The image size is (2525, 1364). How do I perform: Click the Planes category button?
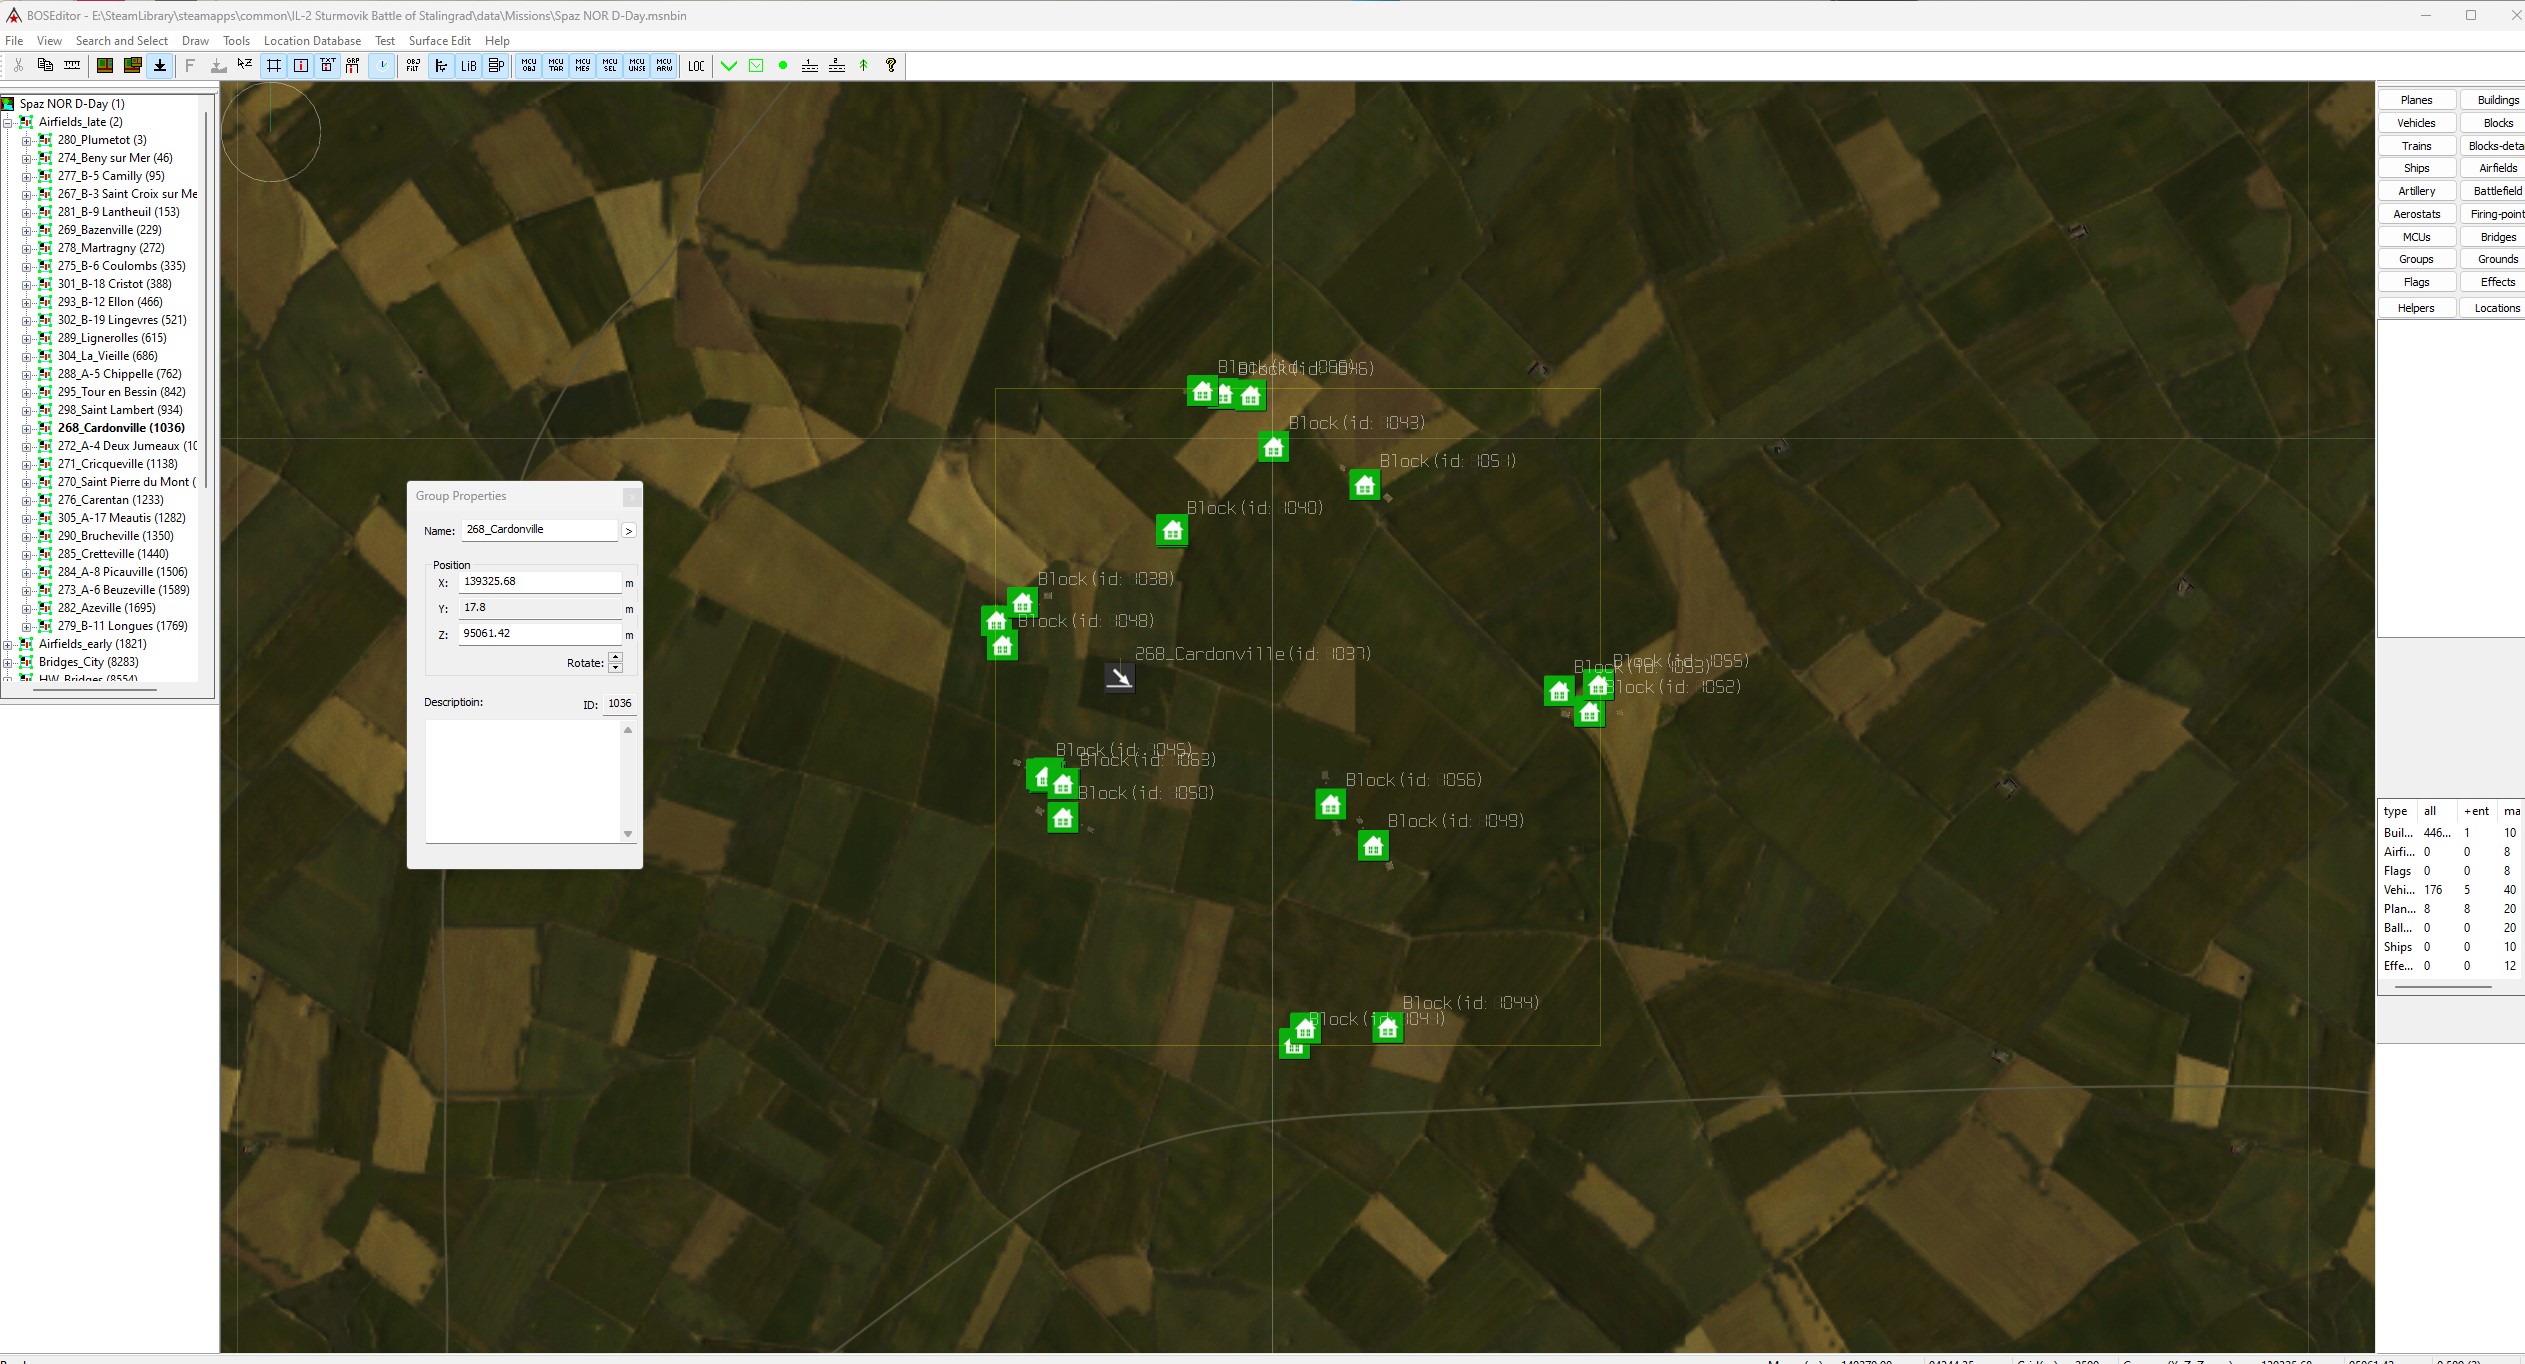click(2415, 100)
